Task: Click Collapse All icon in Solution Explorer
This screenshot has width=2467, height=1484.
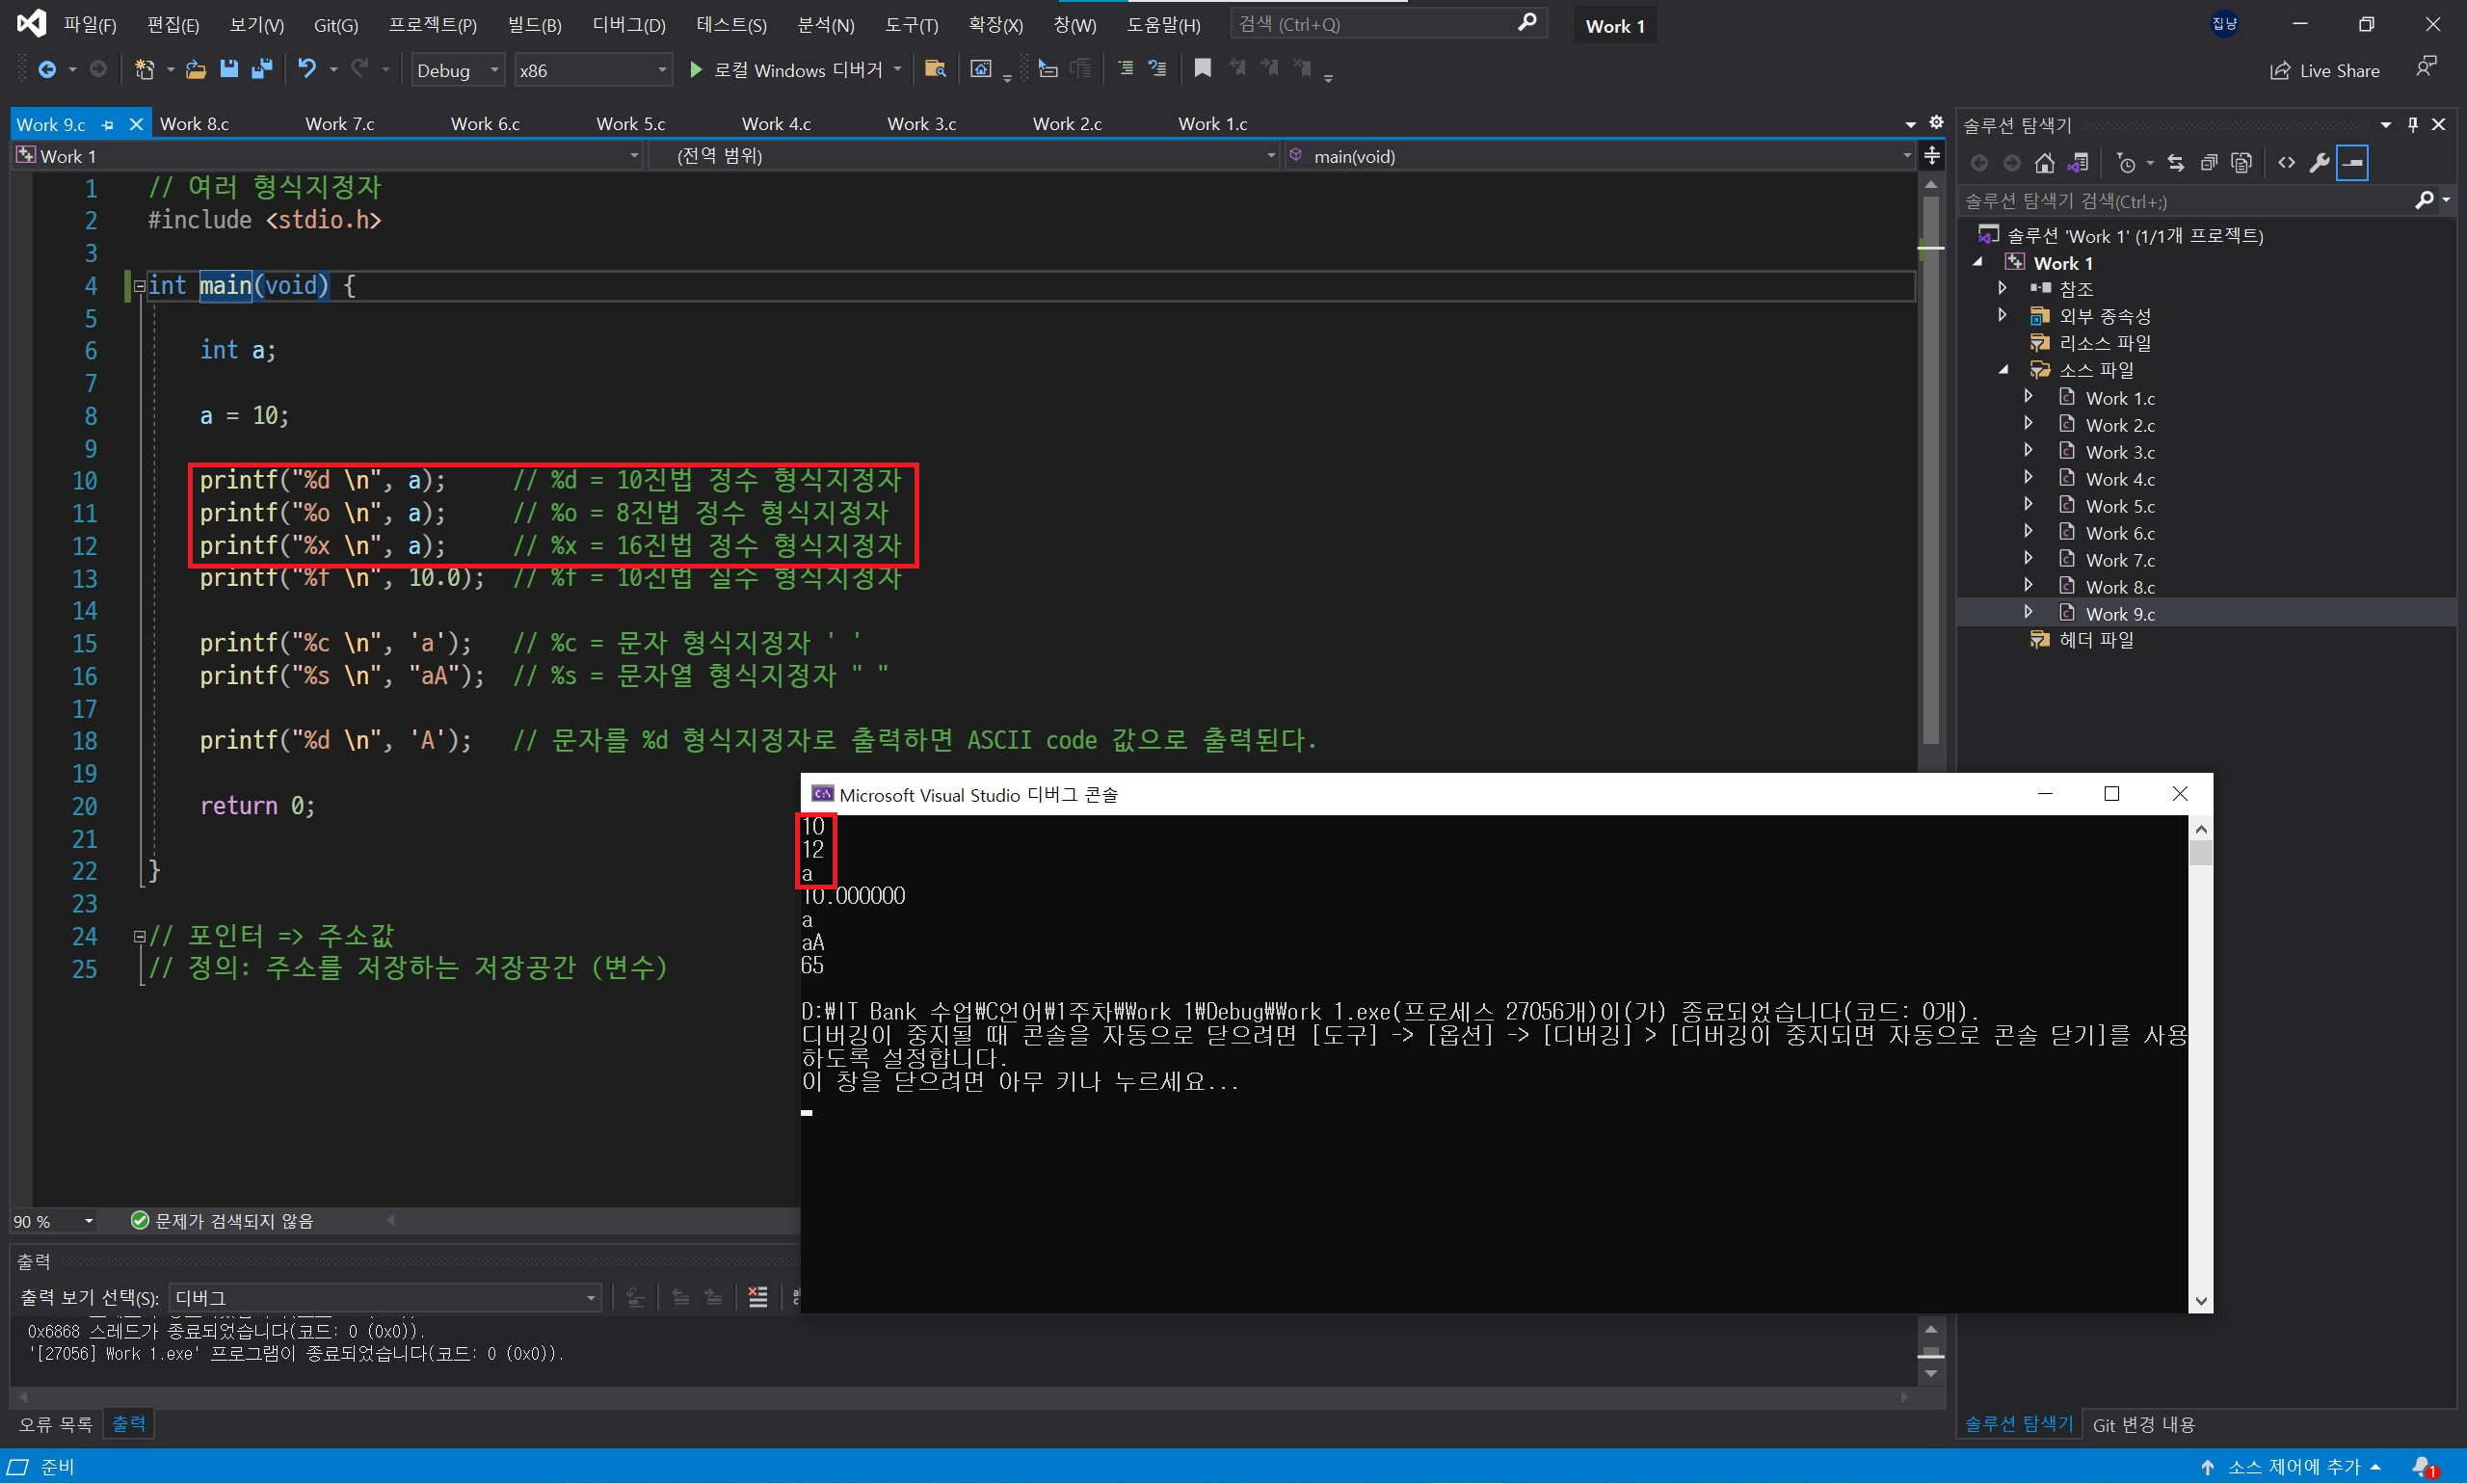Action: pos(2208,163)
